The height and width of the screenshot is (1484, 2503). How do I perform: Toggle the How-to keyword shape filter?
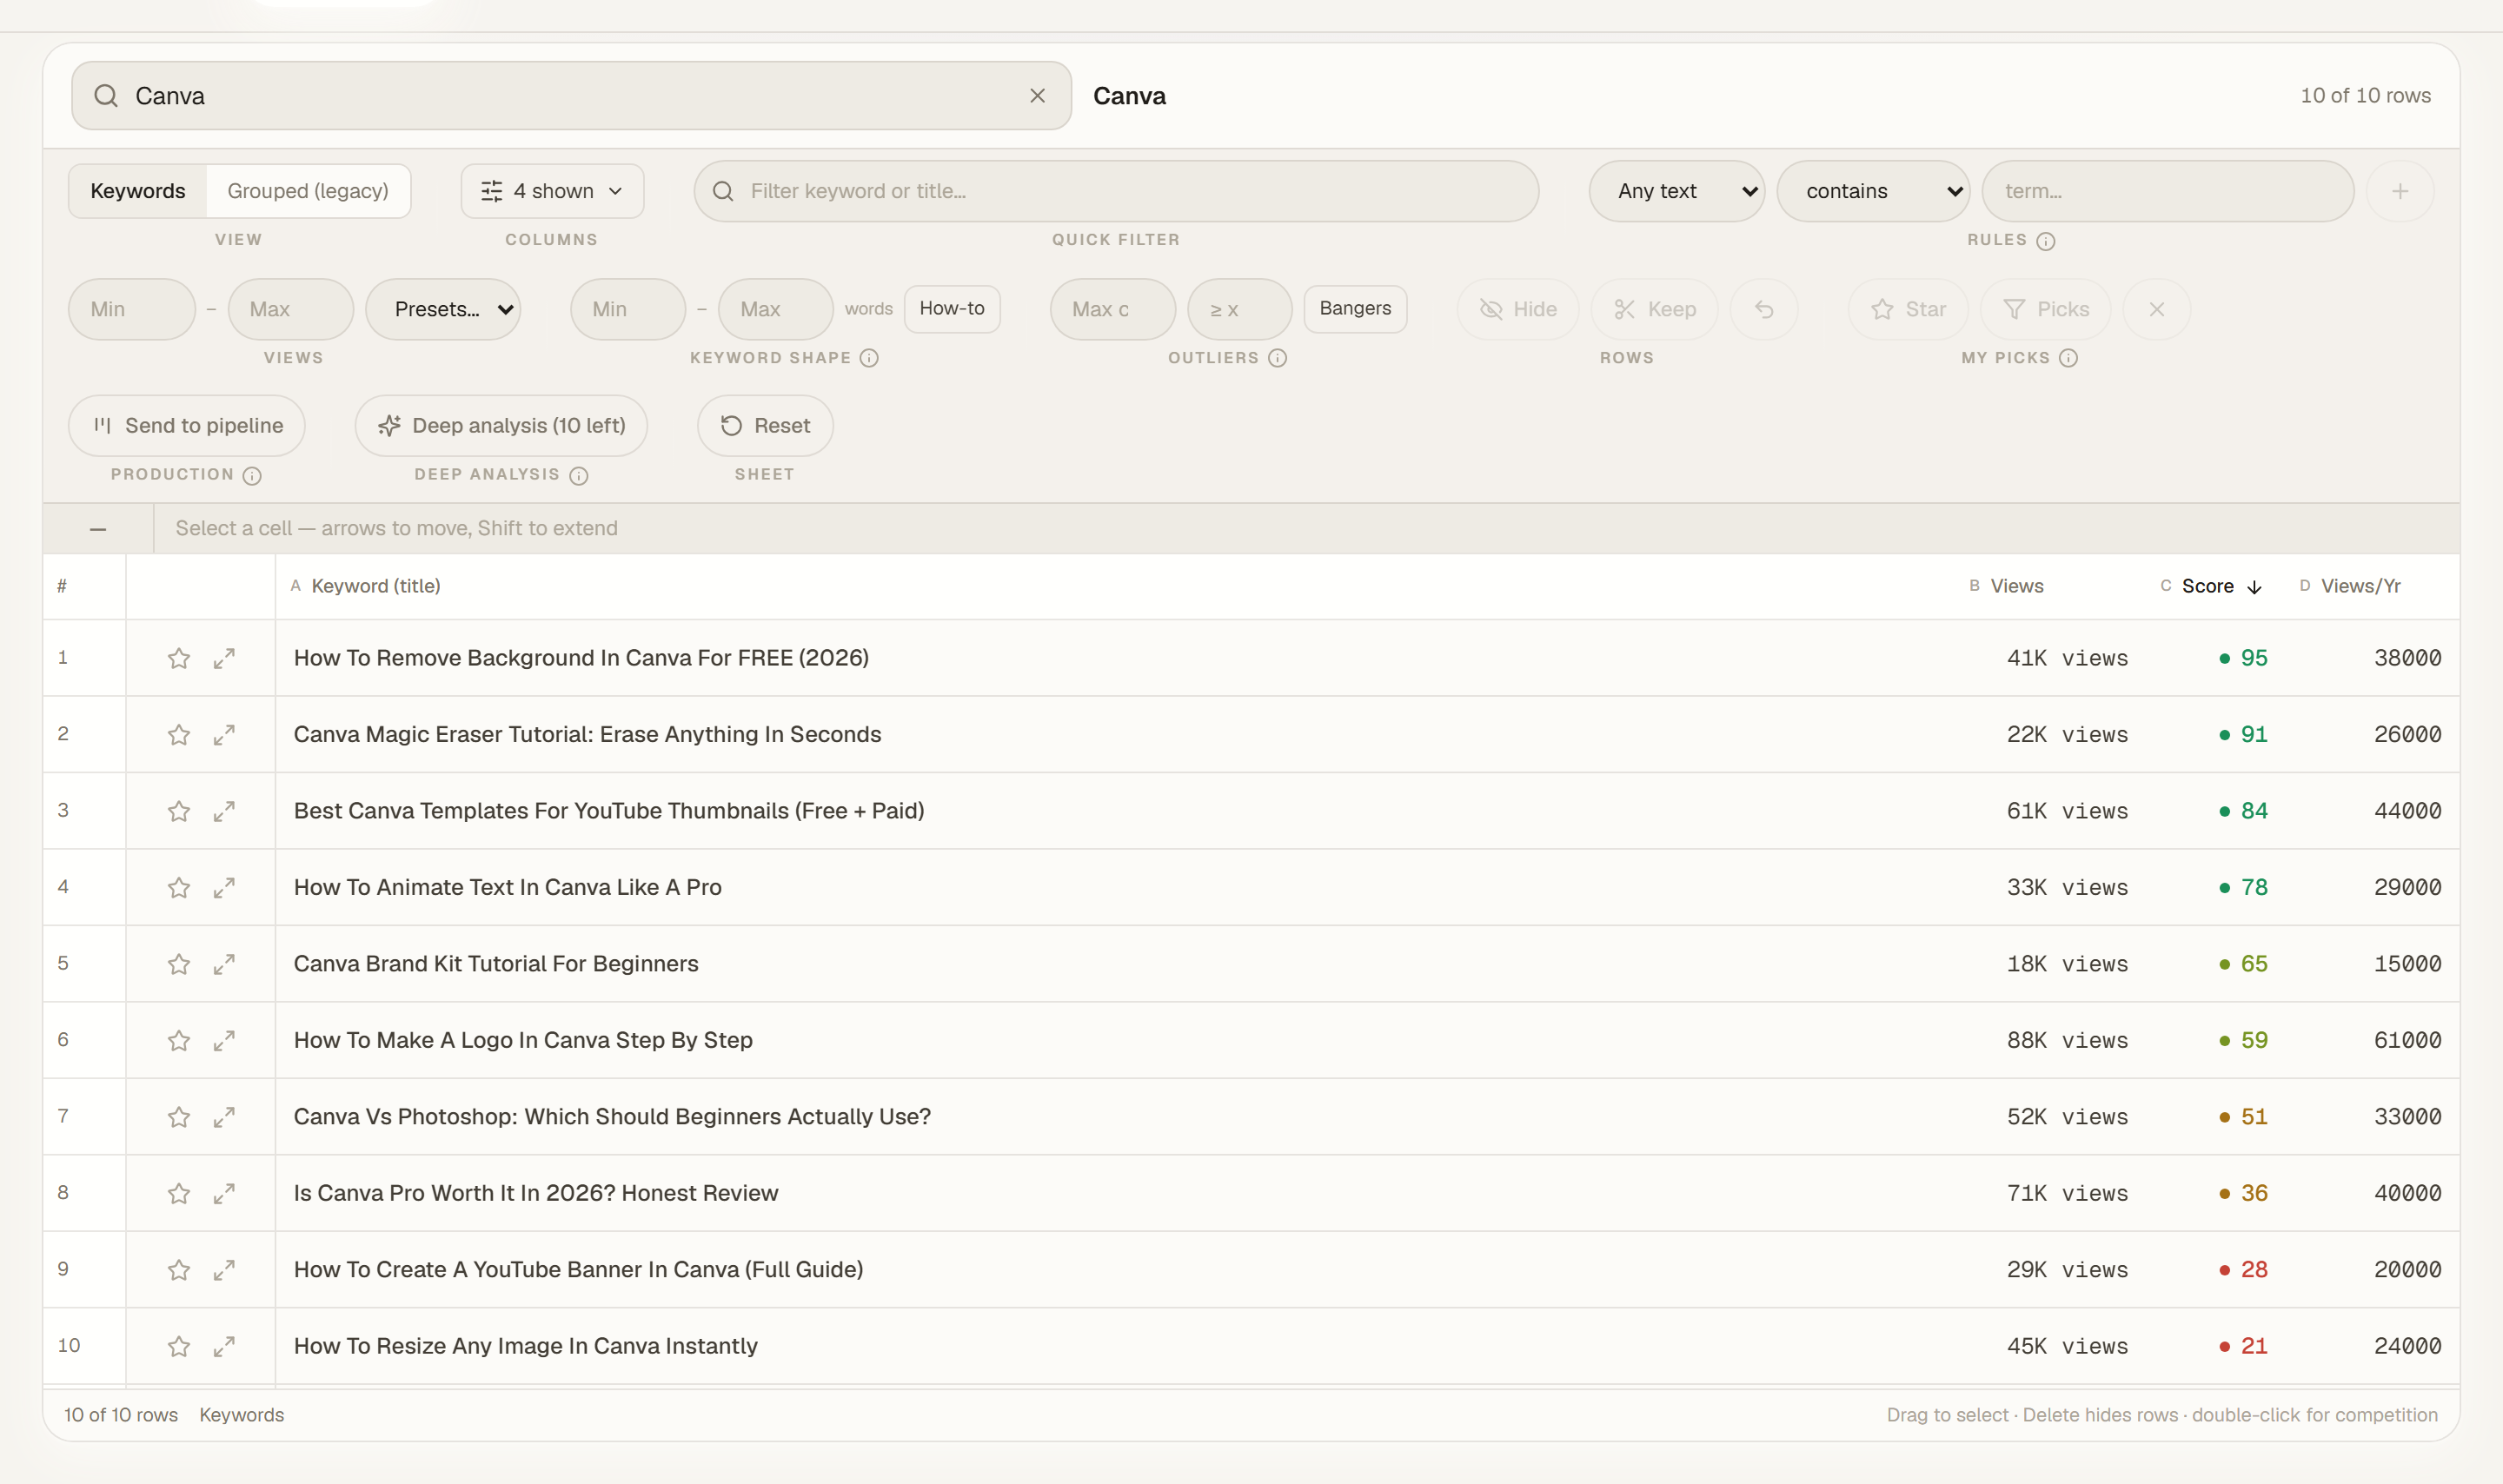click(952, 308)
